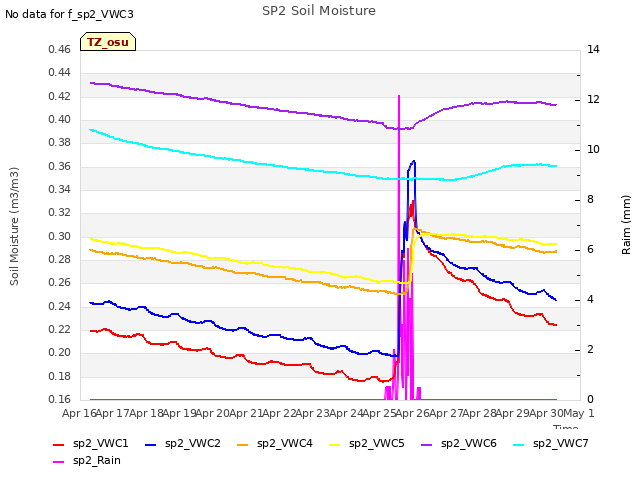This screenshot has height=480, width=640.
Task: Click the chart title SP2 Soil Moisture
Action: click(319, 11)
